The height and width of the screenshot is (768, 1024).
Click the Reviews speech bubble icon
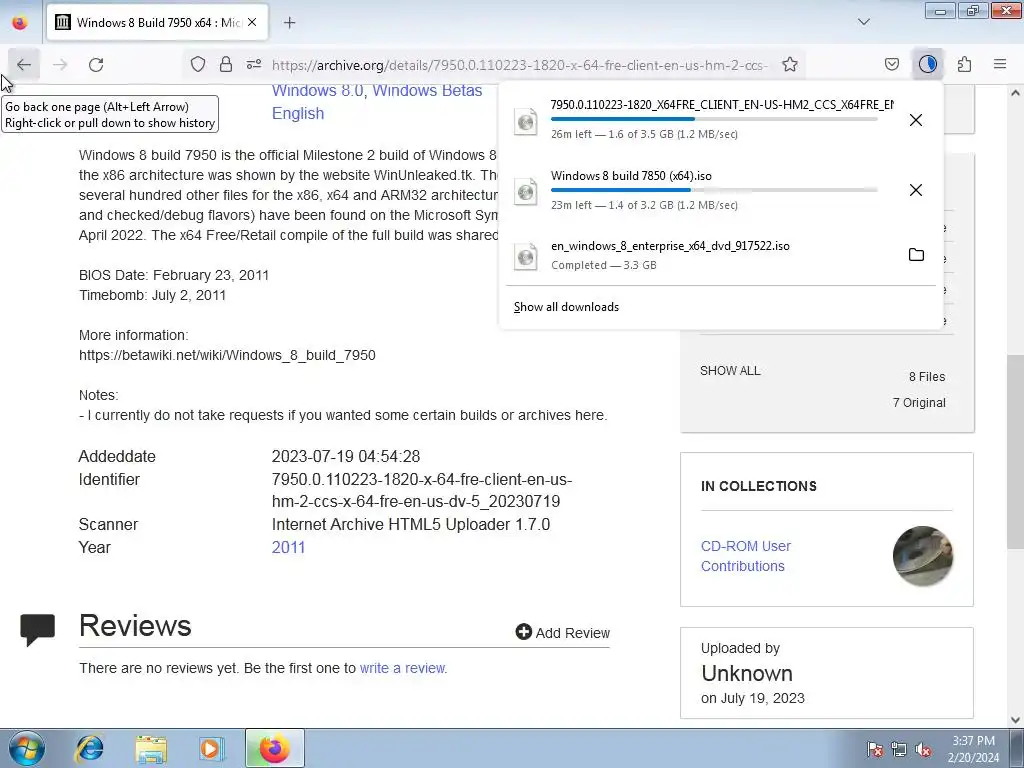click(x=37, y=630)
